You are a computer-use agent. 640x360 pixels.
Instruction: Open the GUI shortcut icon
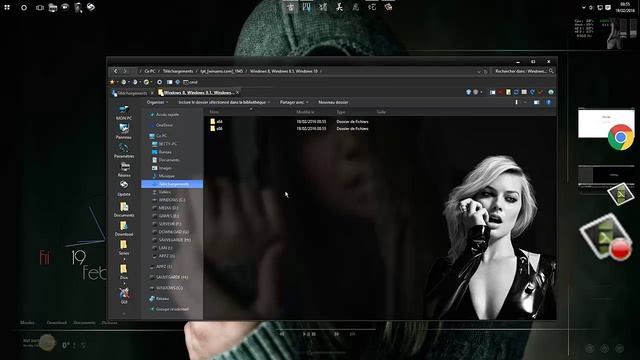pyautogui.click(x=124, y=296)
